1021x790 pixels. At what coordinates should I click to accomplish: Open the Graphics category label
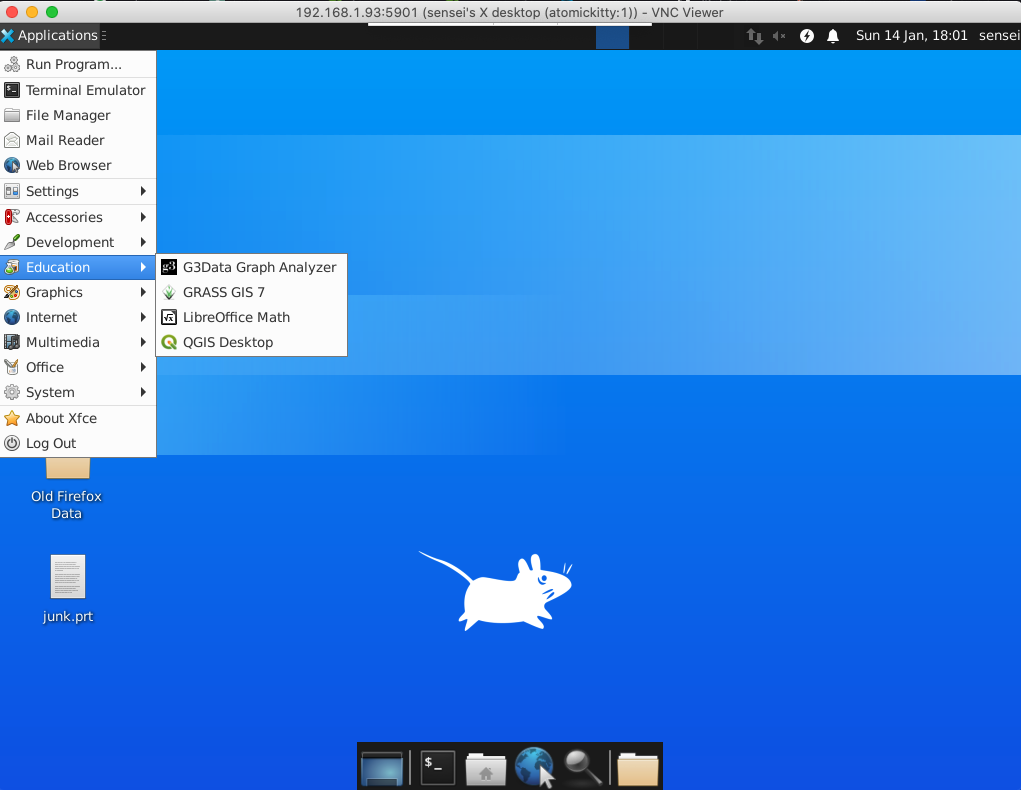coord(54,292)
